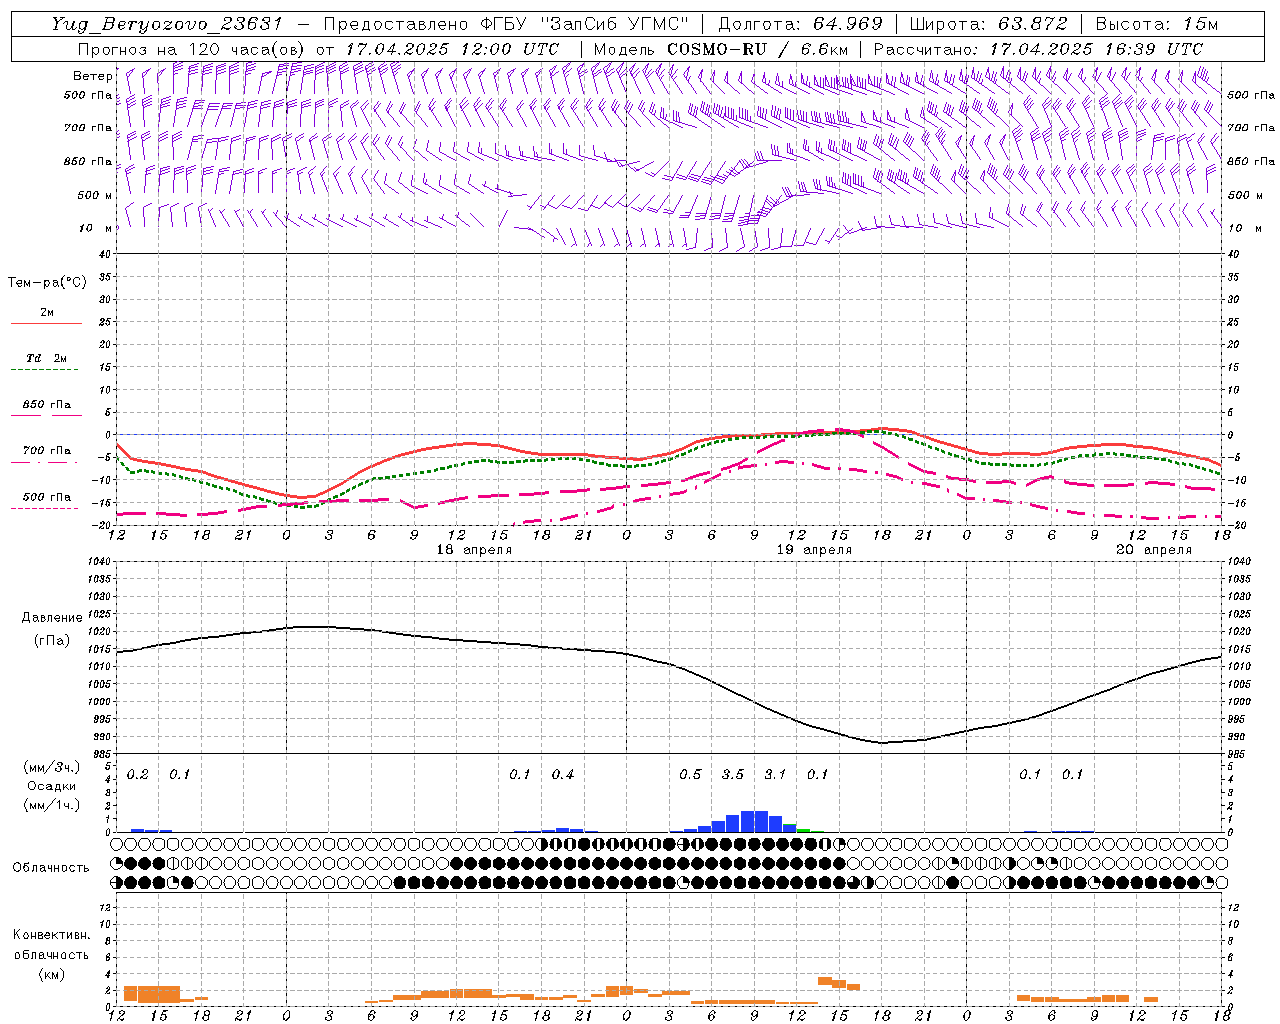Image resolution: width=1280 pixels, height=1024 pixels.
Task: Click the 19 апреля date label
Action: (x=815, y=550)
